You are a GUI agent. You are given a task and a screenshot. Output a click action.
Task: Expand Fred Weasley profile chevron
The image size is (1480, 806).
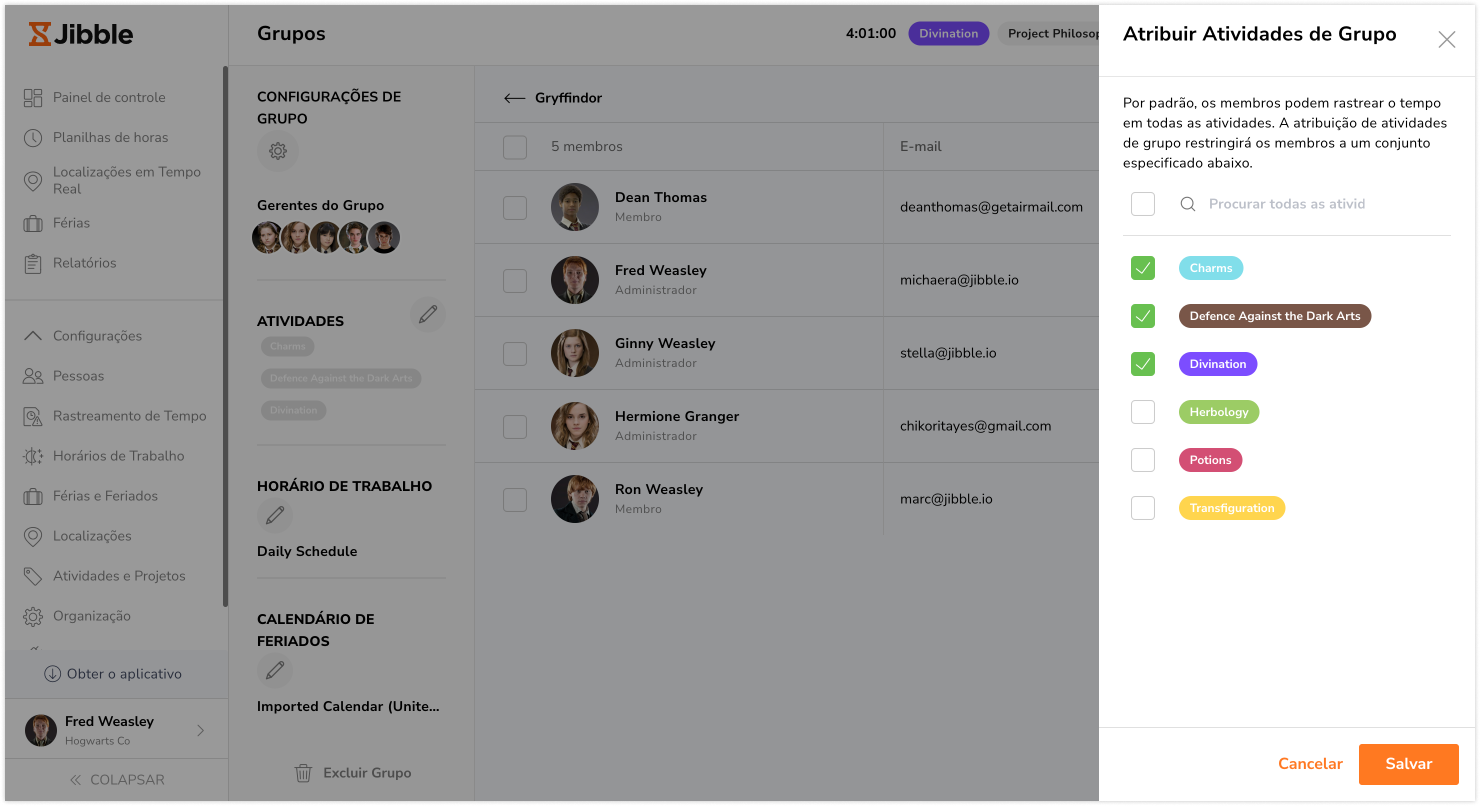[x=200, y=730]
